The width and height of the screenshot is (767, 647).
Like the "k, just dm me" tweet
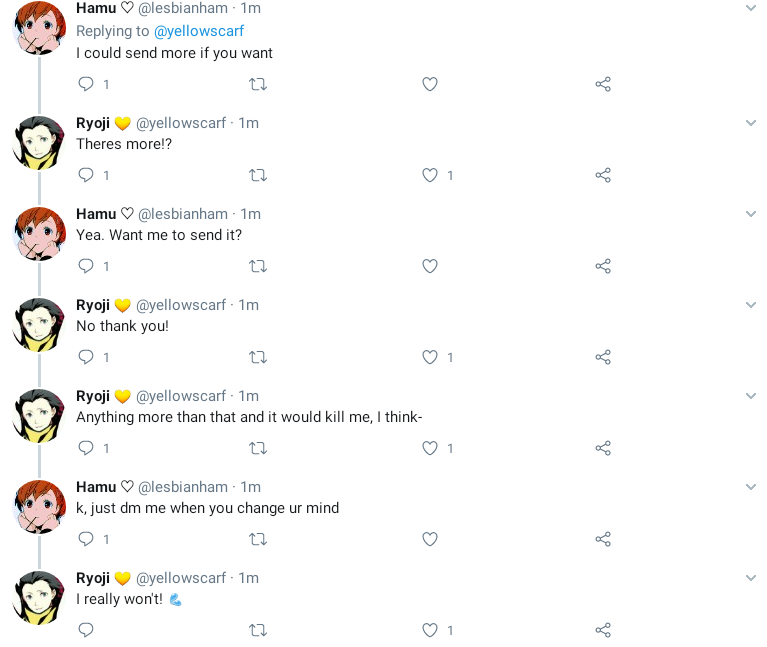430,540
